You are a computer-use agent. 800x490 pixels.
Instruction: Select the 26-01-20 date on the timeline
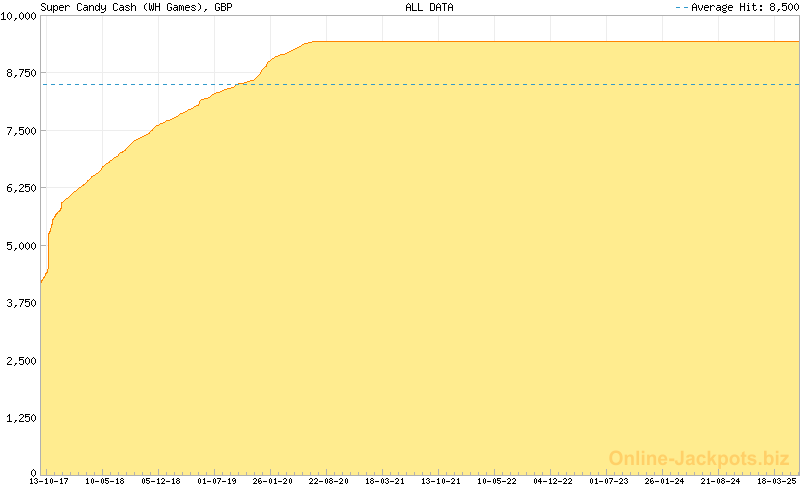[272, 481]
